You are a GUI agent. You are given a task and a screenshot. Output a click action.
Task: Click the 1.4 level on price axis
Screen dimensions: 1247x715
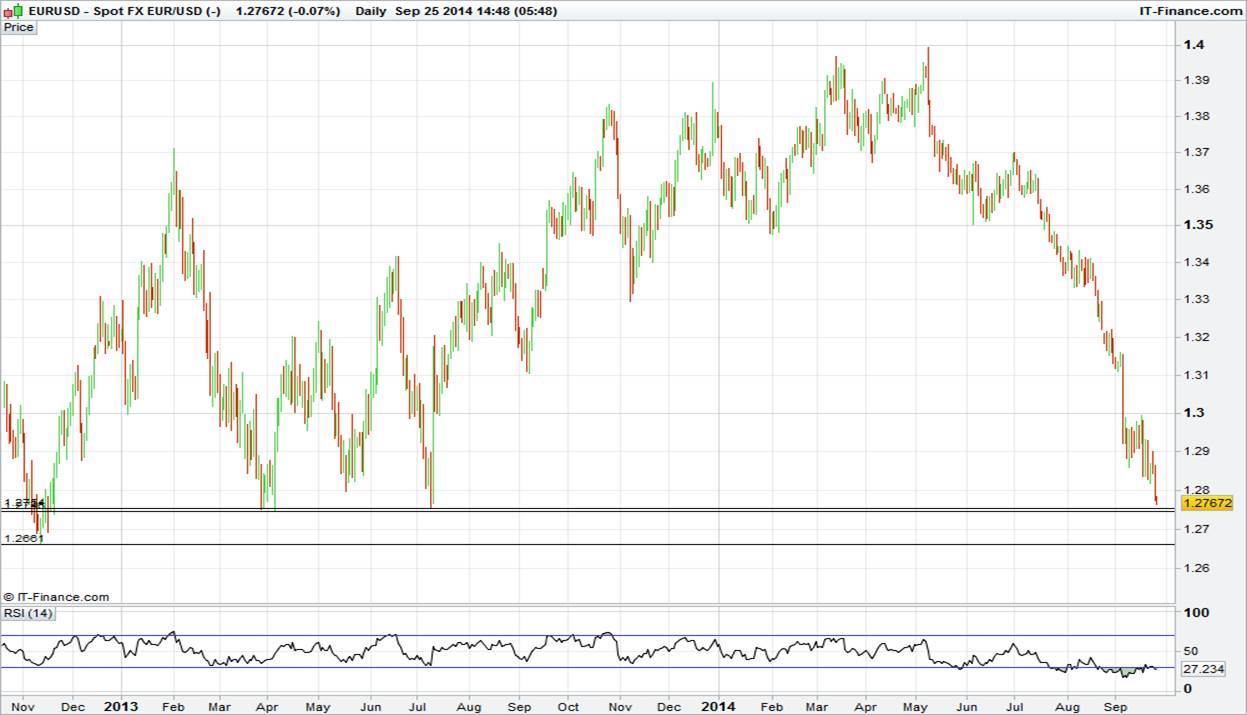[1193, 45]
